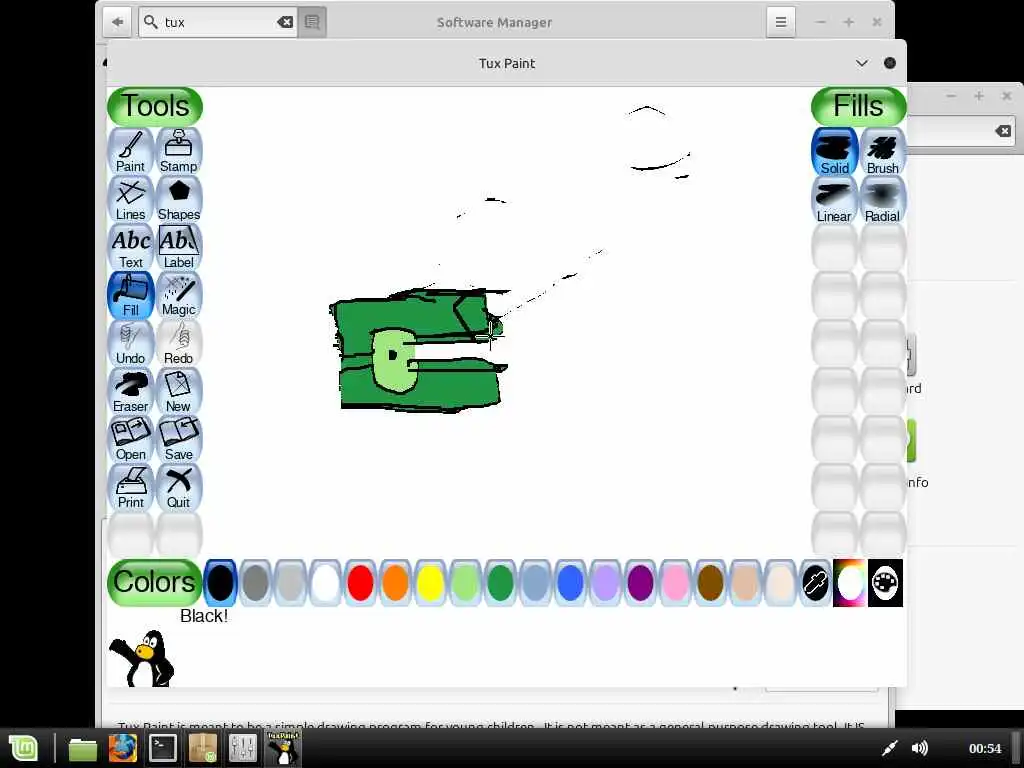This screenshot has width=1024, height=768.
Task: Choose the Solid fill mode
Action: 835,152
